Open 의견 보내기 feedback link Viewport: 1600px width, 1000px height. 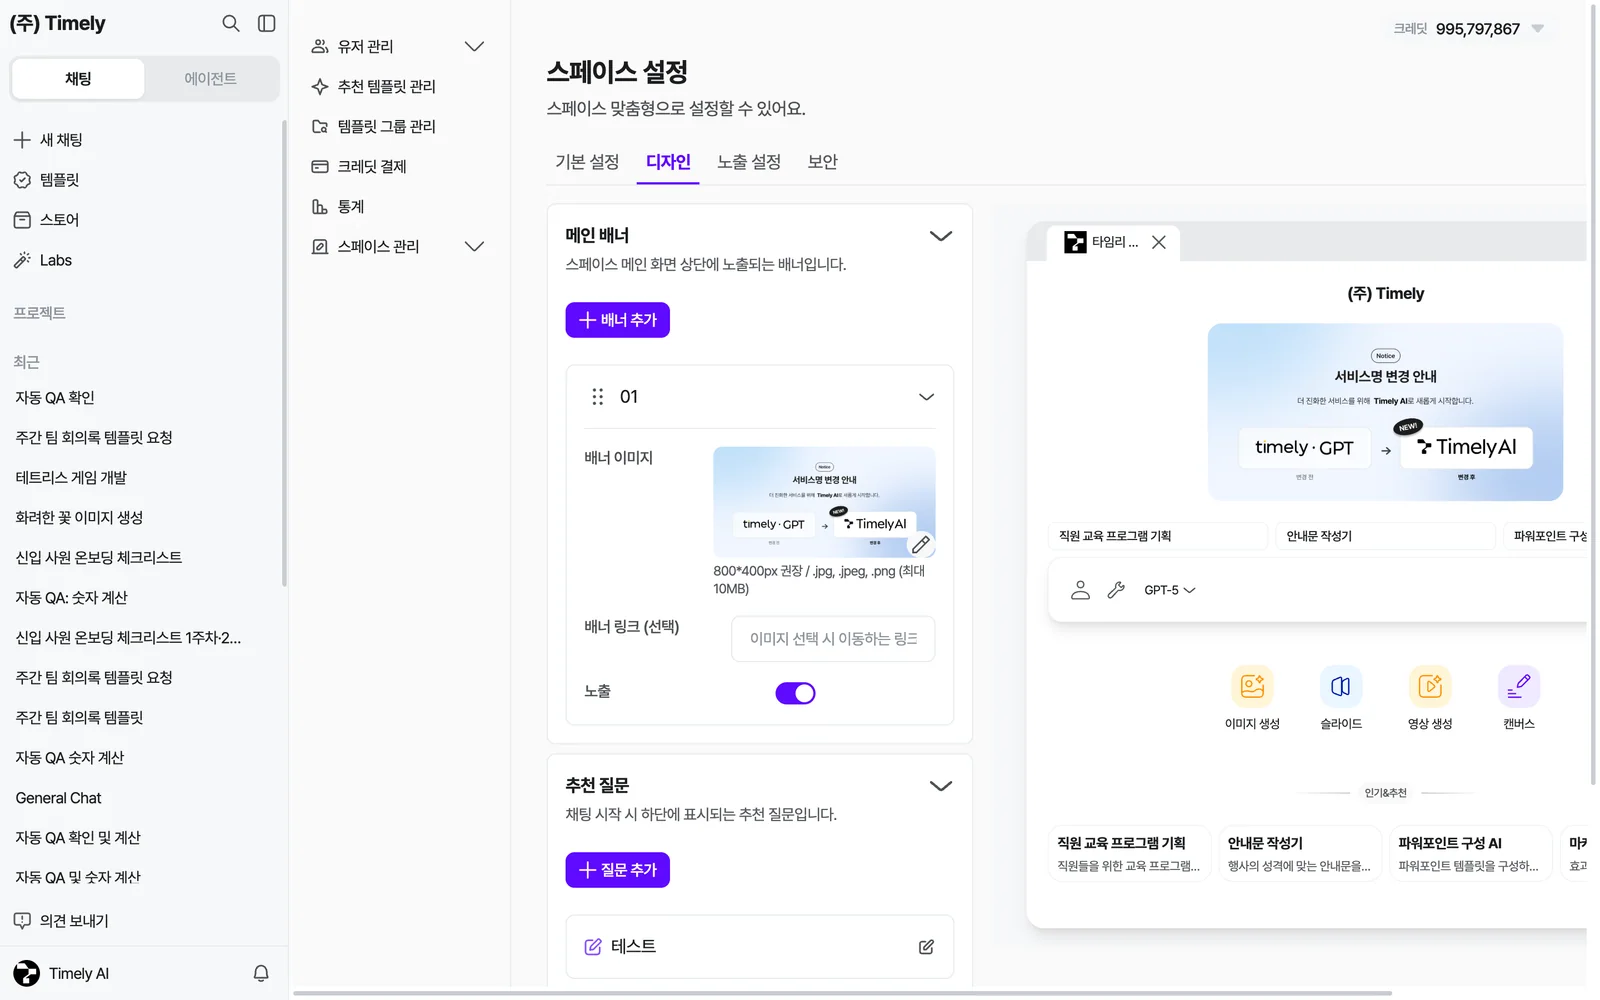tap(62, 921)
